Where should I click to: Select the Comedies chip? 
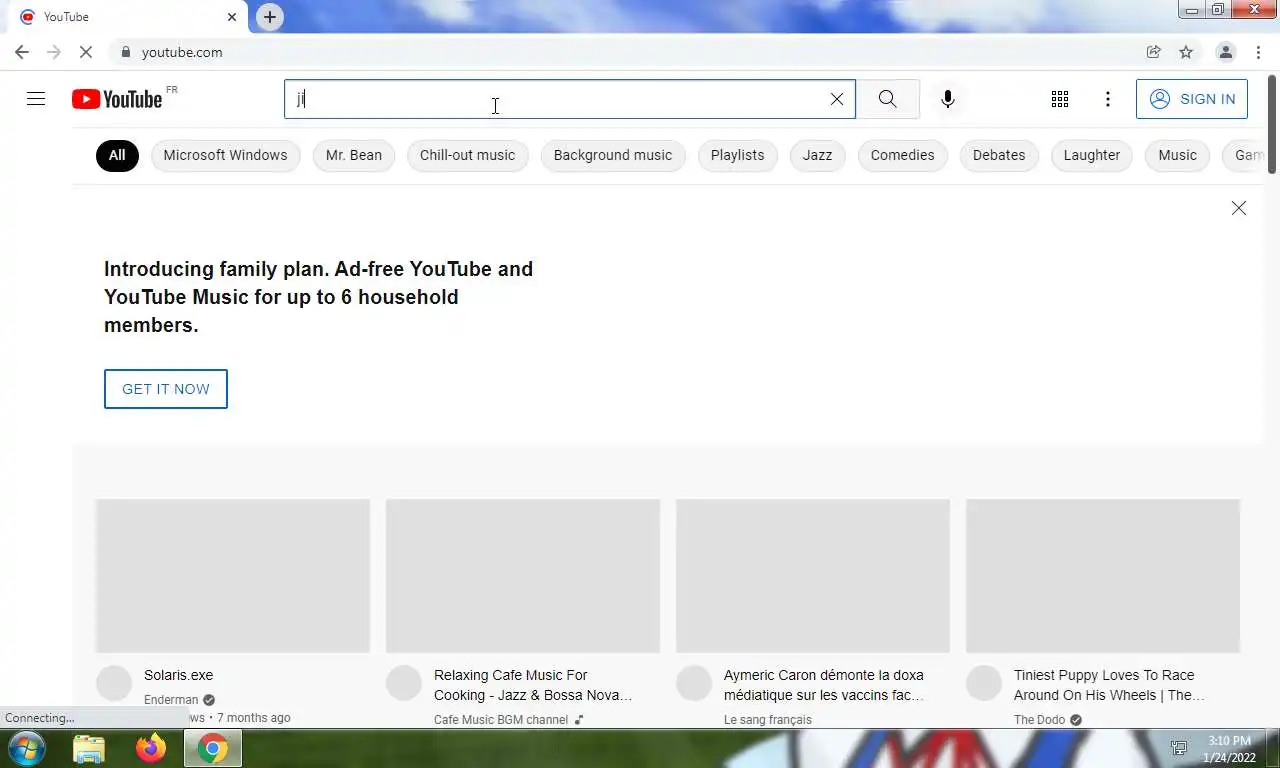902,155
